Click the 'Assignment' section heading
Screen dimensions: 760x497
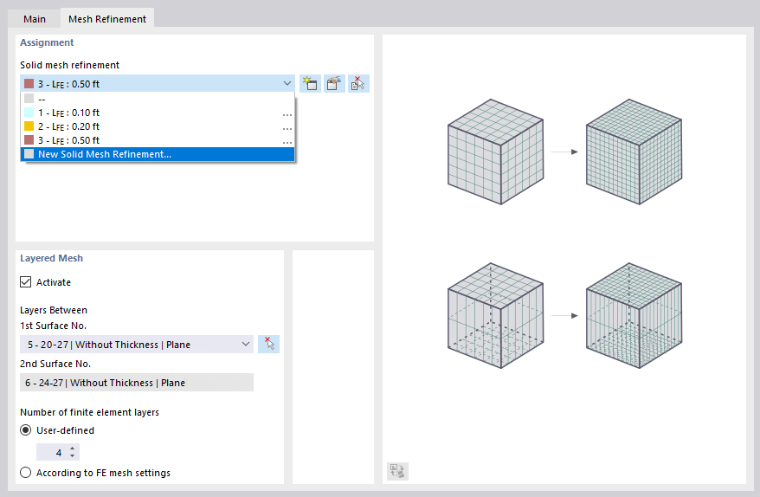point(47,43)
